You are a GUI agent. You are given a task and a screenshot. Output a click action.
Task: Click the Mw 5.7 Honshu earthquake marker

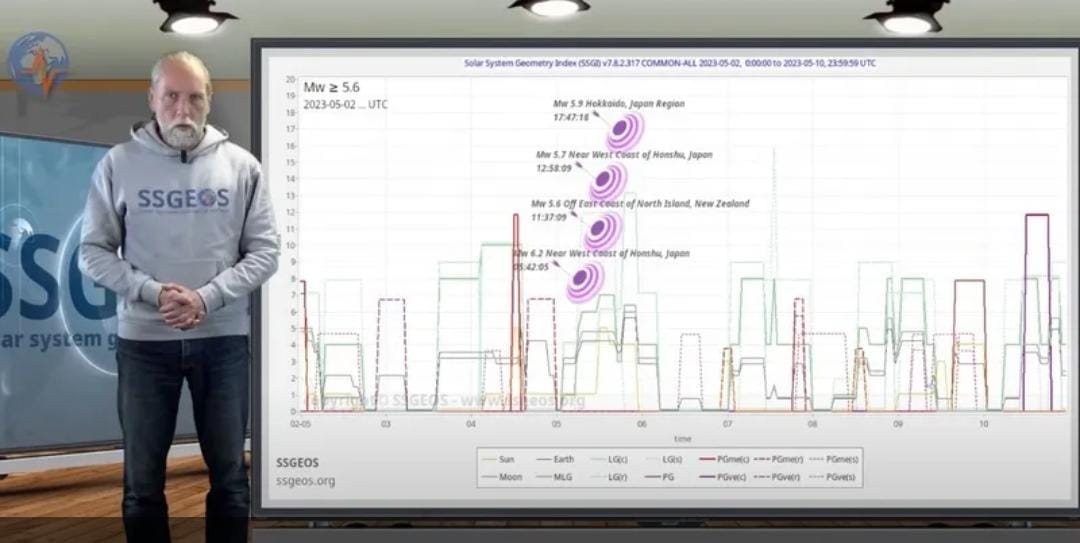point(608,182)
